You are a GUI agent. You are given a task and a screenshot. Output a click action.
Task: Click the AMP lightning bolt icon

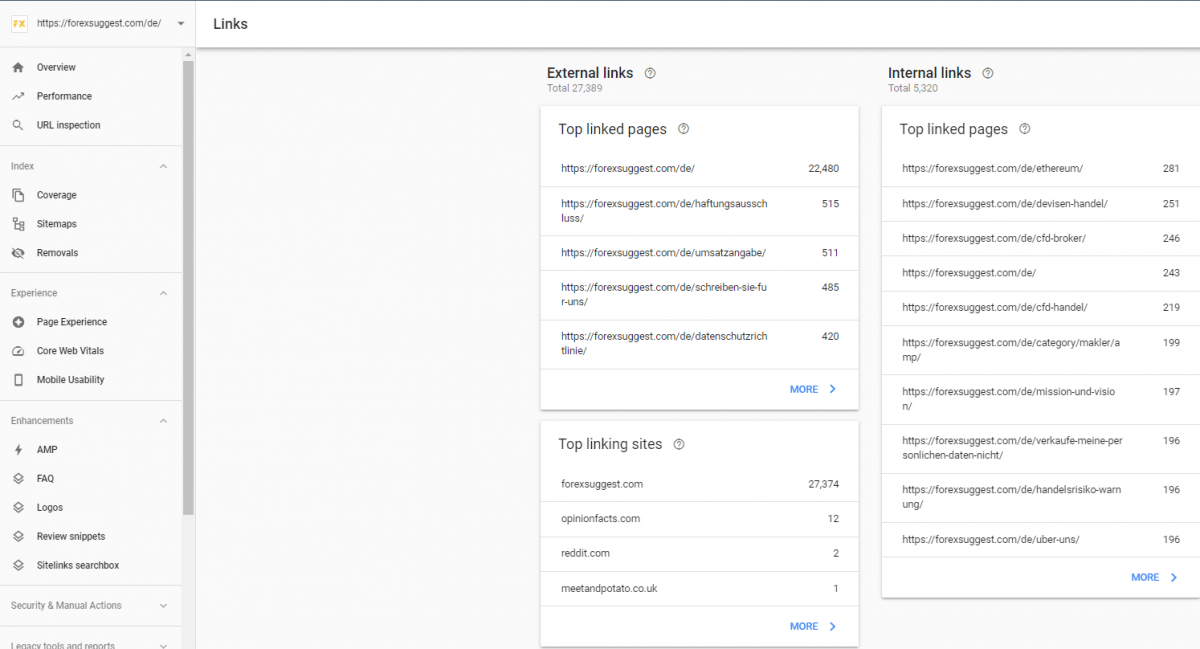(x=18, y=450)
